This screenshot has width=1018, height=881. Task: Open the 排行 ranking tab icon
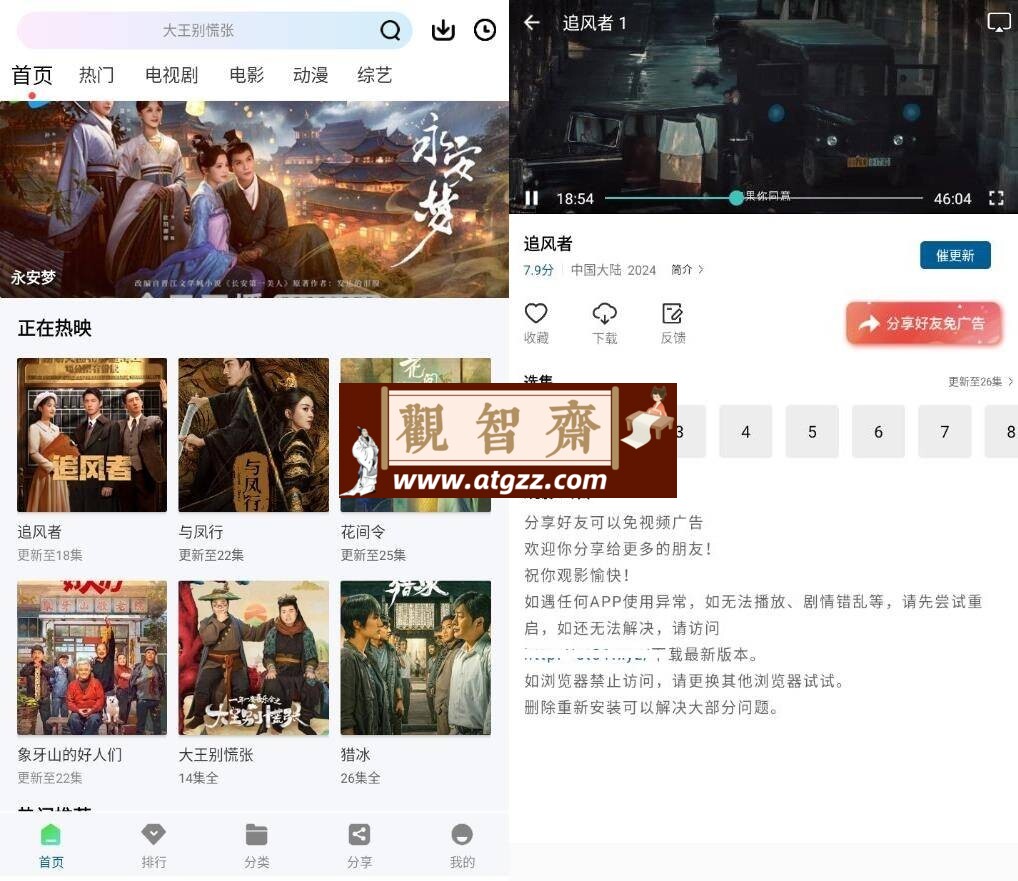pyautogui.click(x=154, y=834)
